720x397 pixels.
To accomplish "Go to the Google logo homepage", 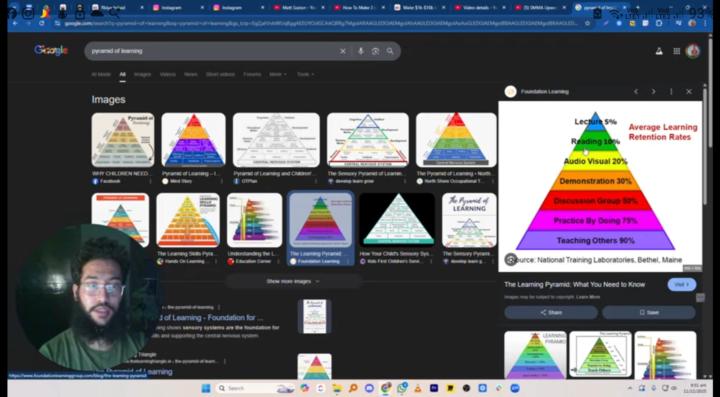I will click(x=51, y=50).
